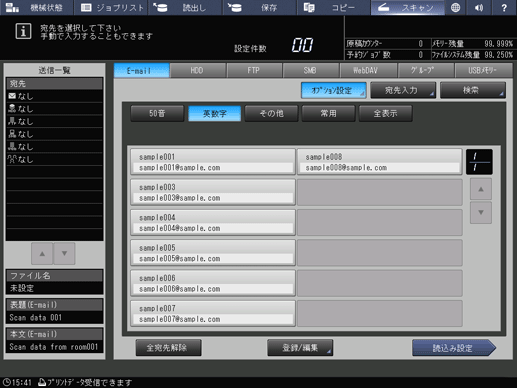The height and width of the screenshot is (388, 517).
Task: Select the スキャン scan mode
Action: 408,7
